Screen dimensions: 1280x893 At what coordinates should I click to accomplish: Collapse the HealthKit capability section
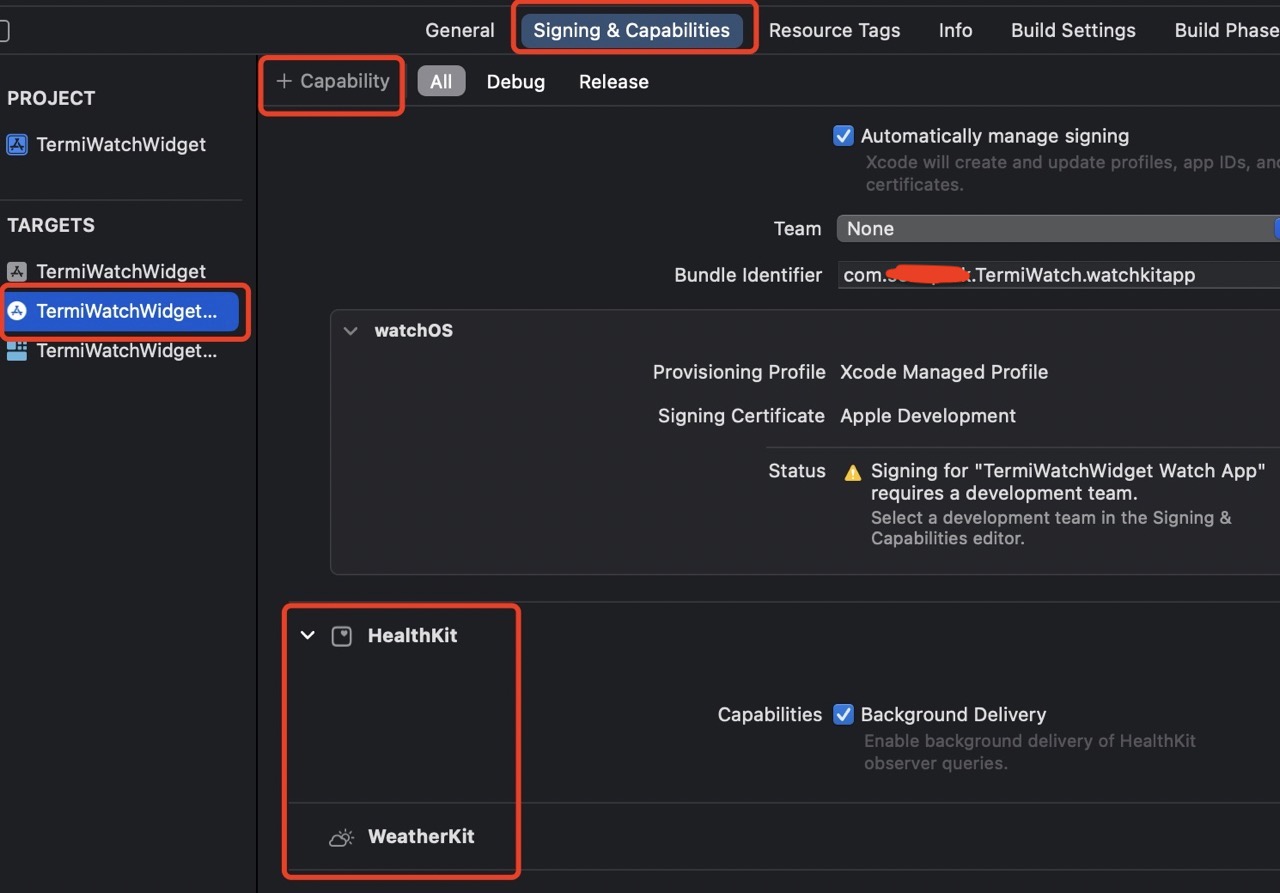coord(308,635)
